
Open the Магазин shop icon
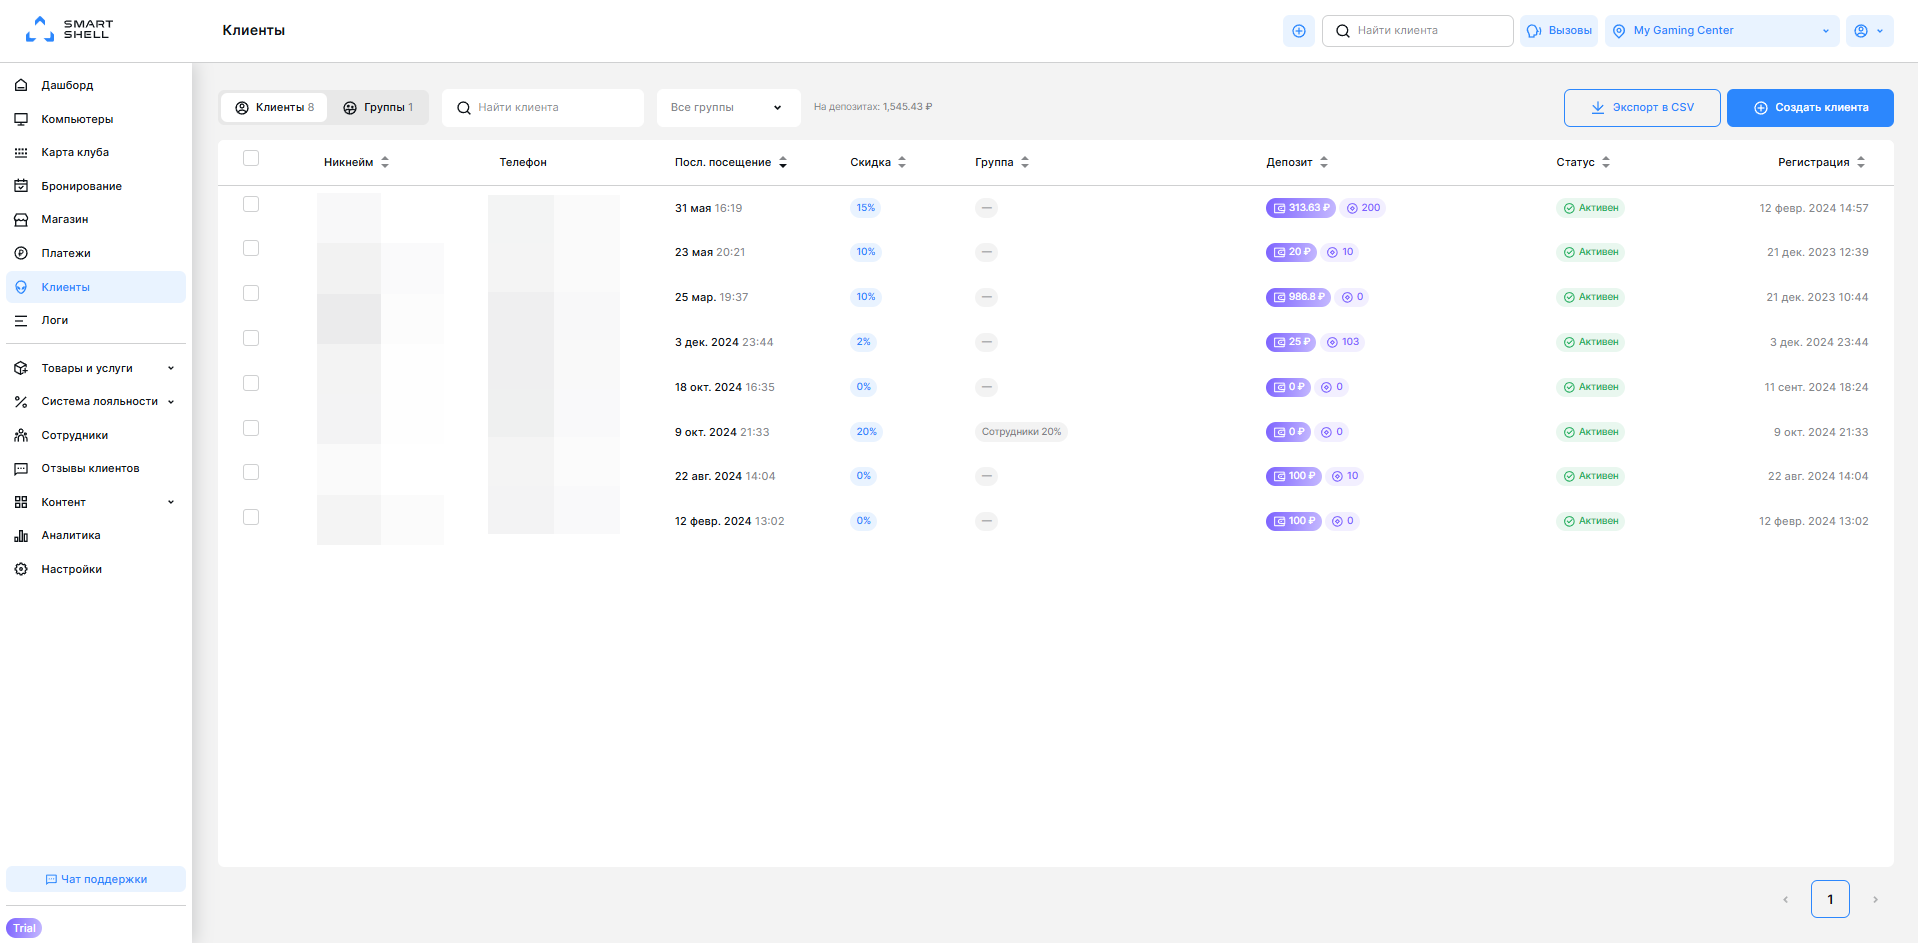click(x=21, y=219)
